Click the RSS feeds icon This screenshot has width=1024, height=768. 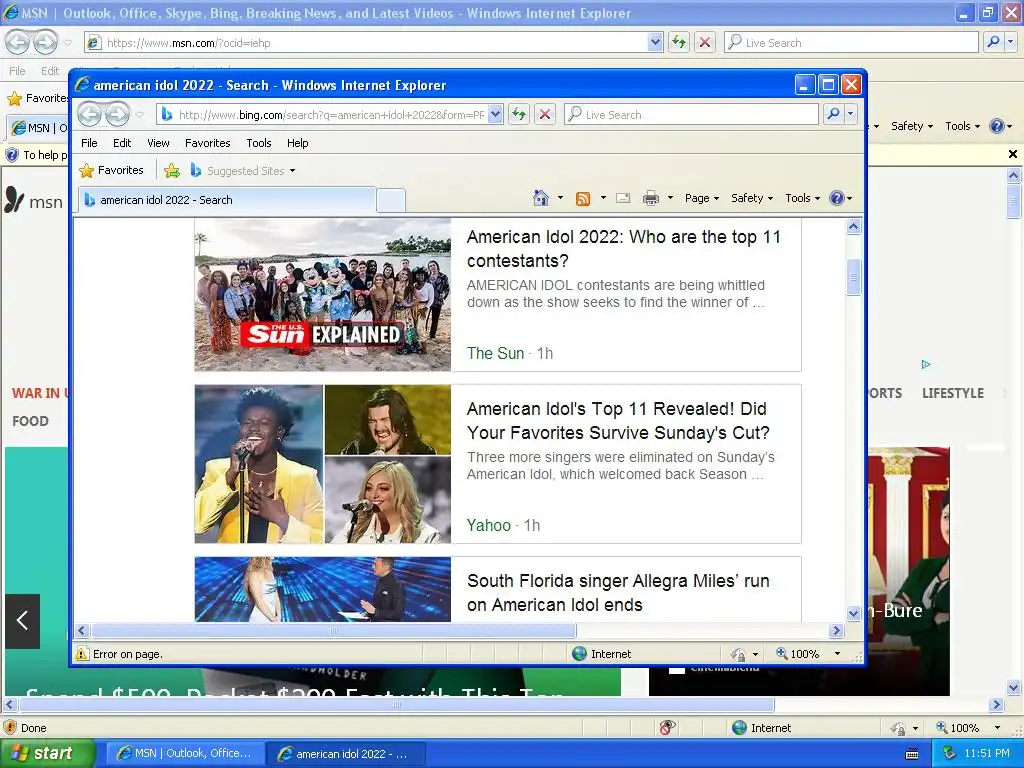click(583, 198)
